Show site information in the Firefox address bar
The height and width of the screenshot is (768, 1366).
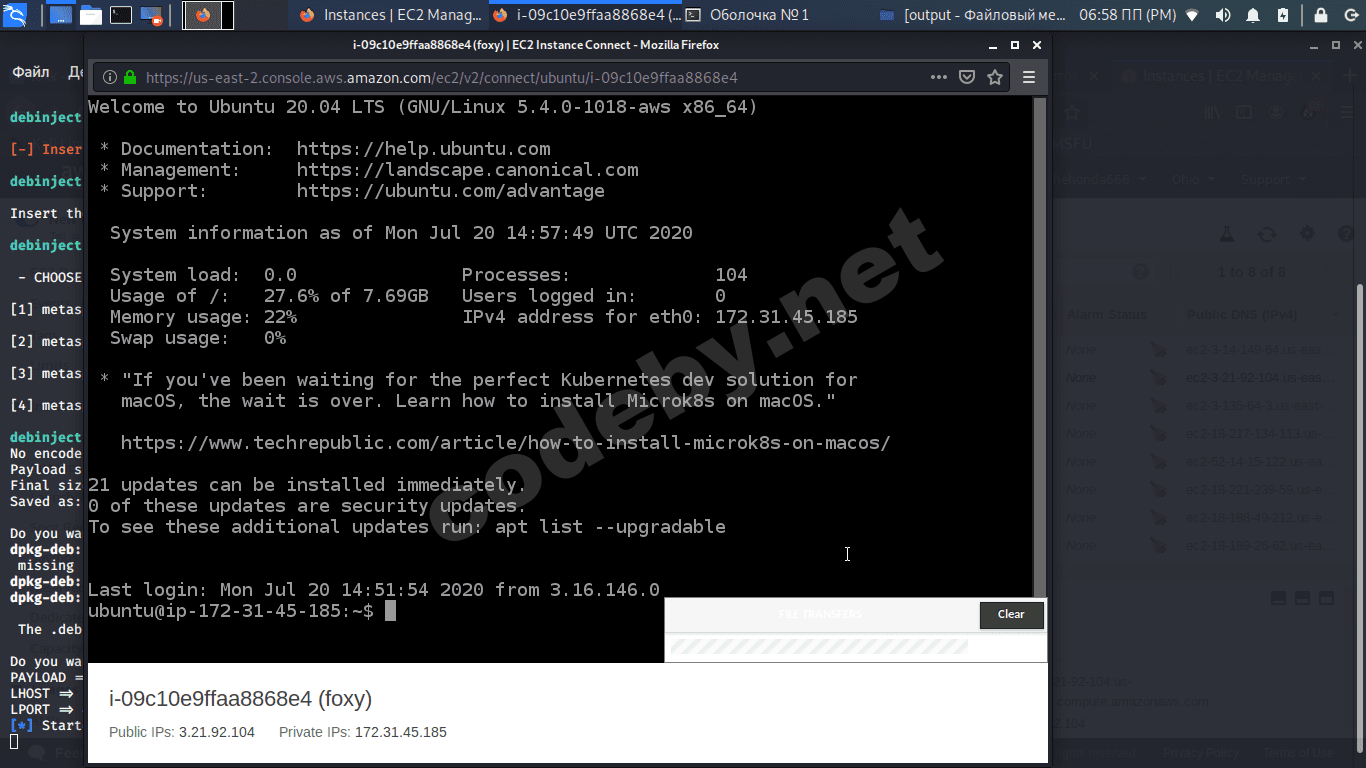[x=109, y=77]
